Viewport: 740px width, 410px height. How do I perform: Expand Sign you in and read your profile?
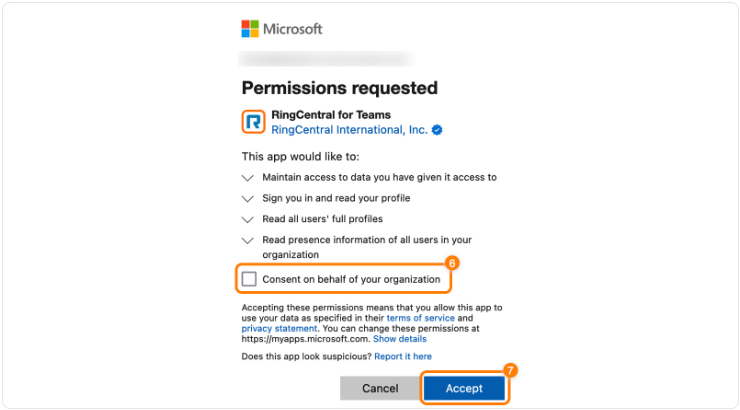tap(248, 198)
